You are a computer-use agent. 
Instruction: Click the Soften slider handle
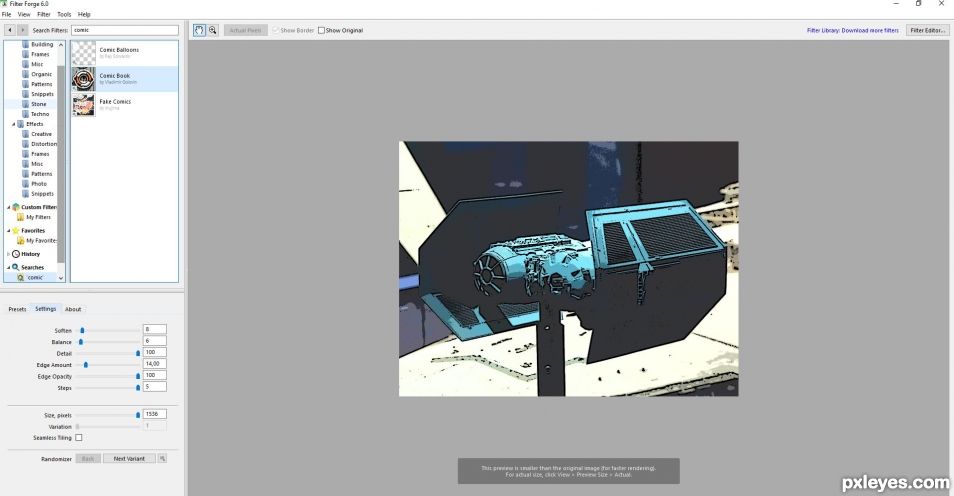pos(82,330)
